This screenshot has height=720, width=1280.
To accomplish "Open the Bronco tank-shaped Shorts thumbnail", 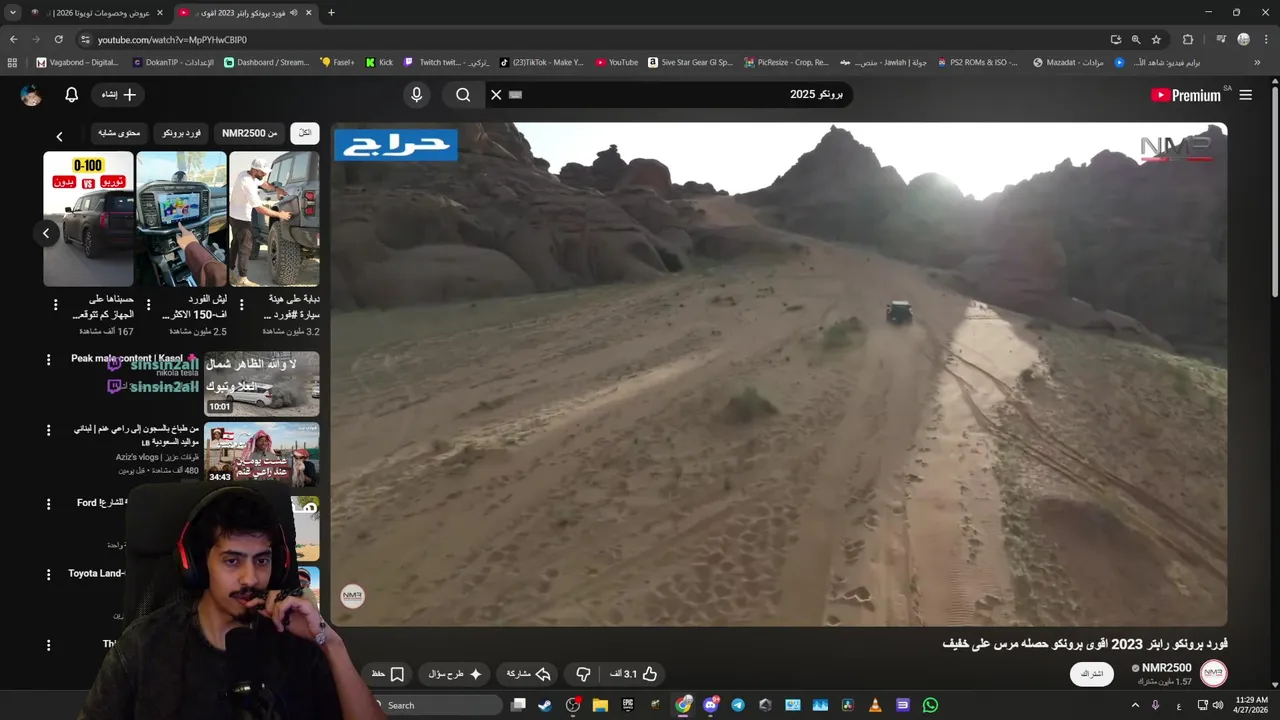I will pyautogui.click(x=274, y=219).
